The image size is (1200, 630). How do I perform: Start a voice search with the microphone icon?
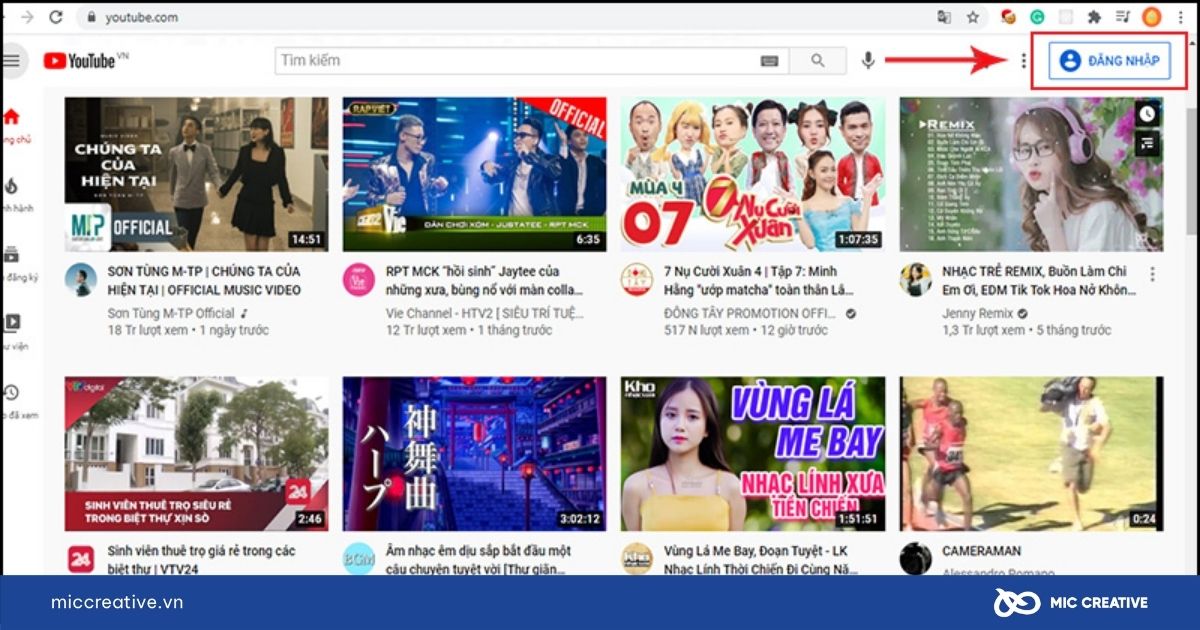(x=867, y=60)
